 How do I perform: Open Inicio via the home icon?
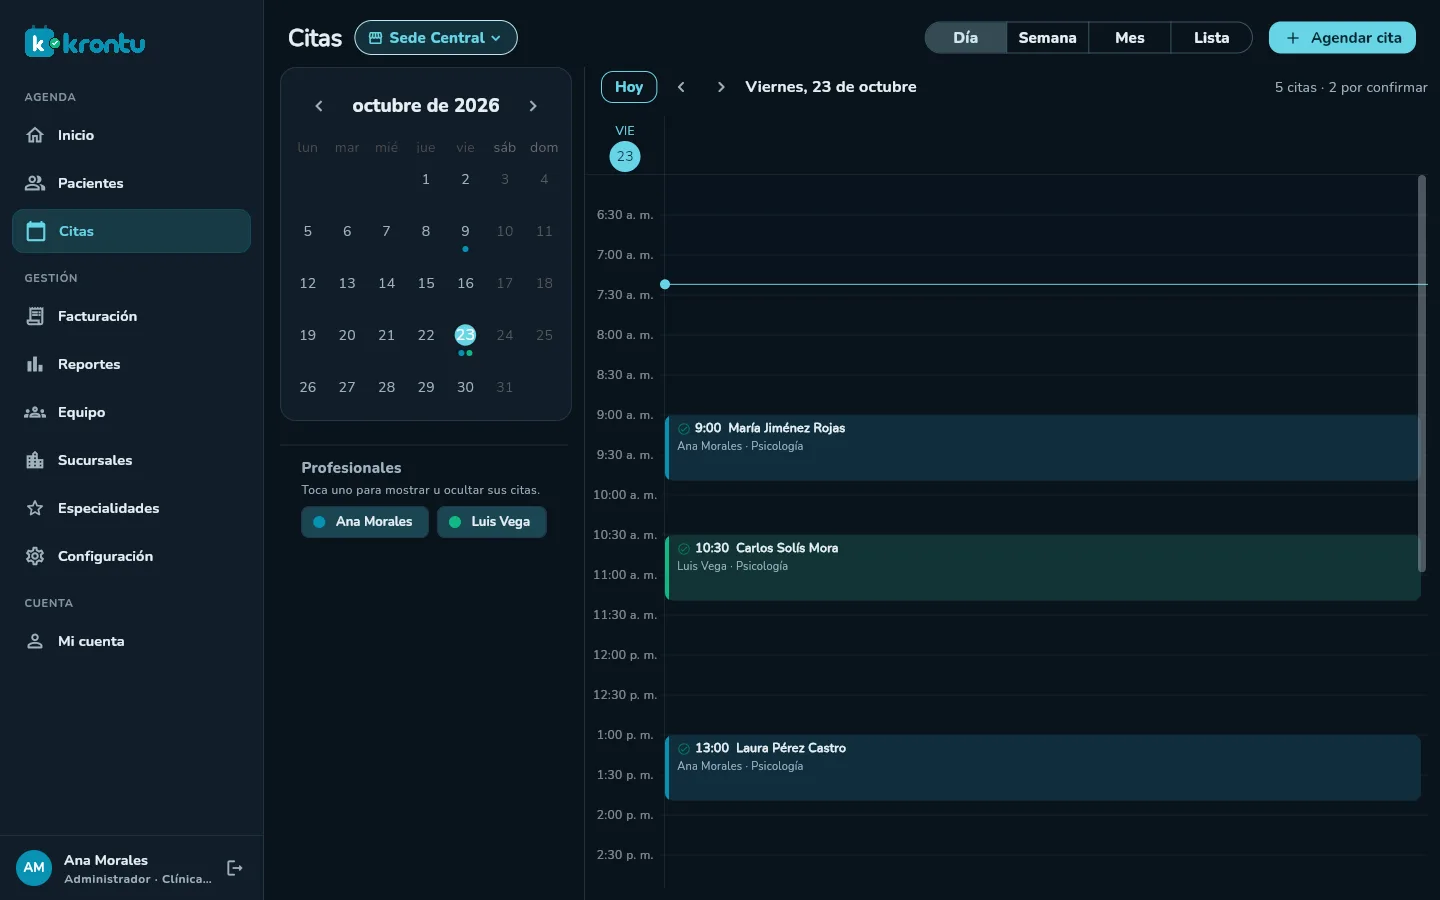[35, 135]
